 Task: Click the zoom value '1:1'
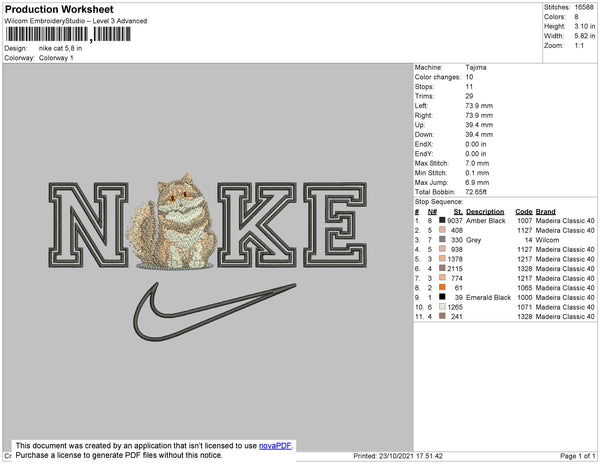pyautogui.click(x=579, y=46)
